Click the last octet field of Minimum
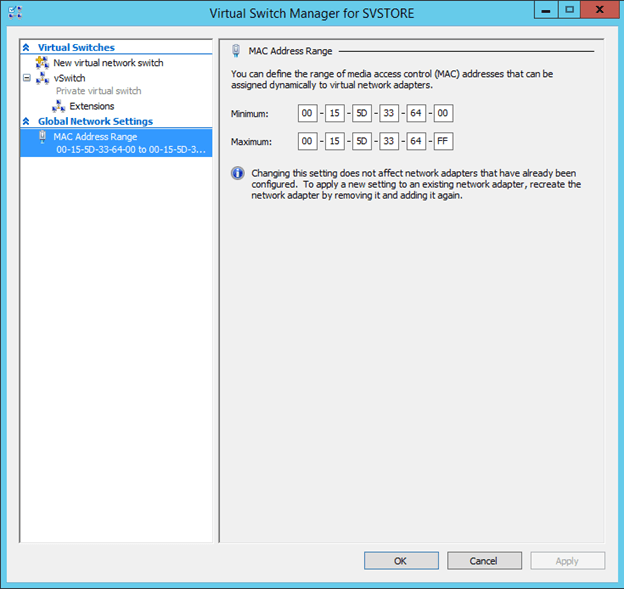Viewport: 624px width, 589px height. coord(443,114)
